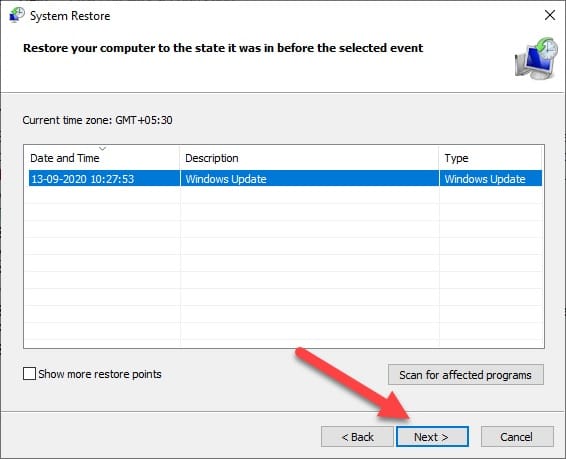Close the System Restore dialog
566x459 pixels.
tap(550, 15)
